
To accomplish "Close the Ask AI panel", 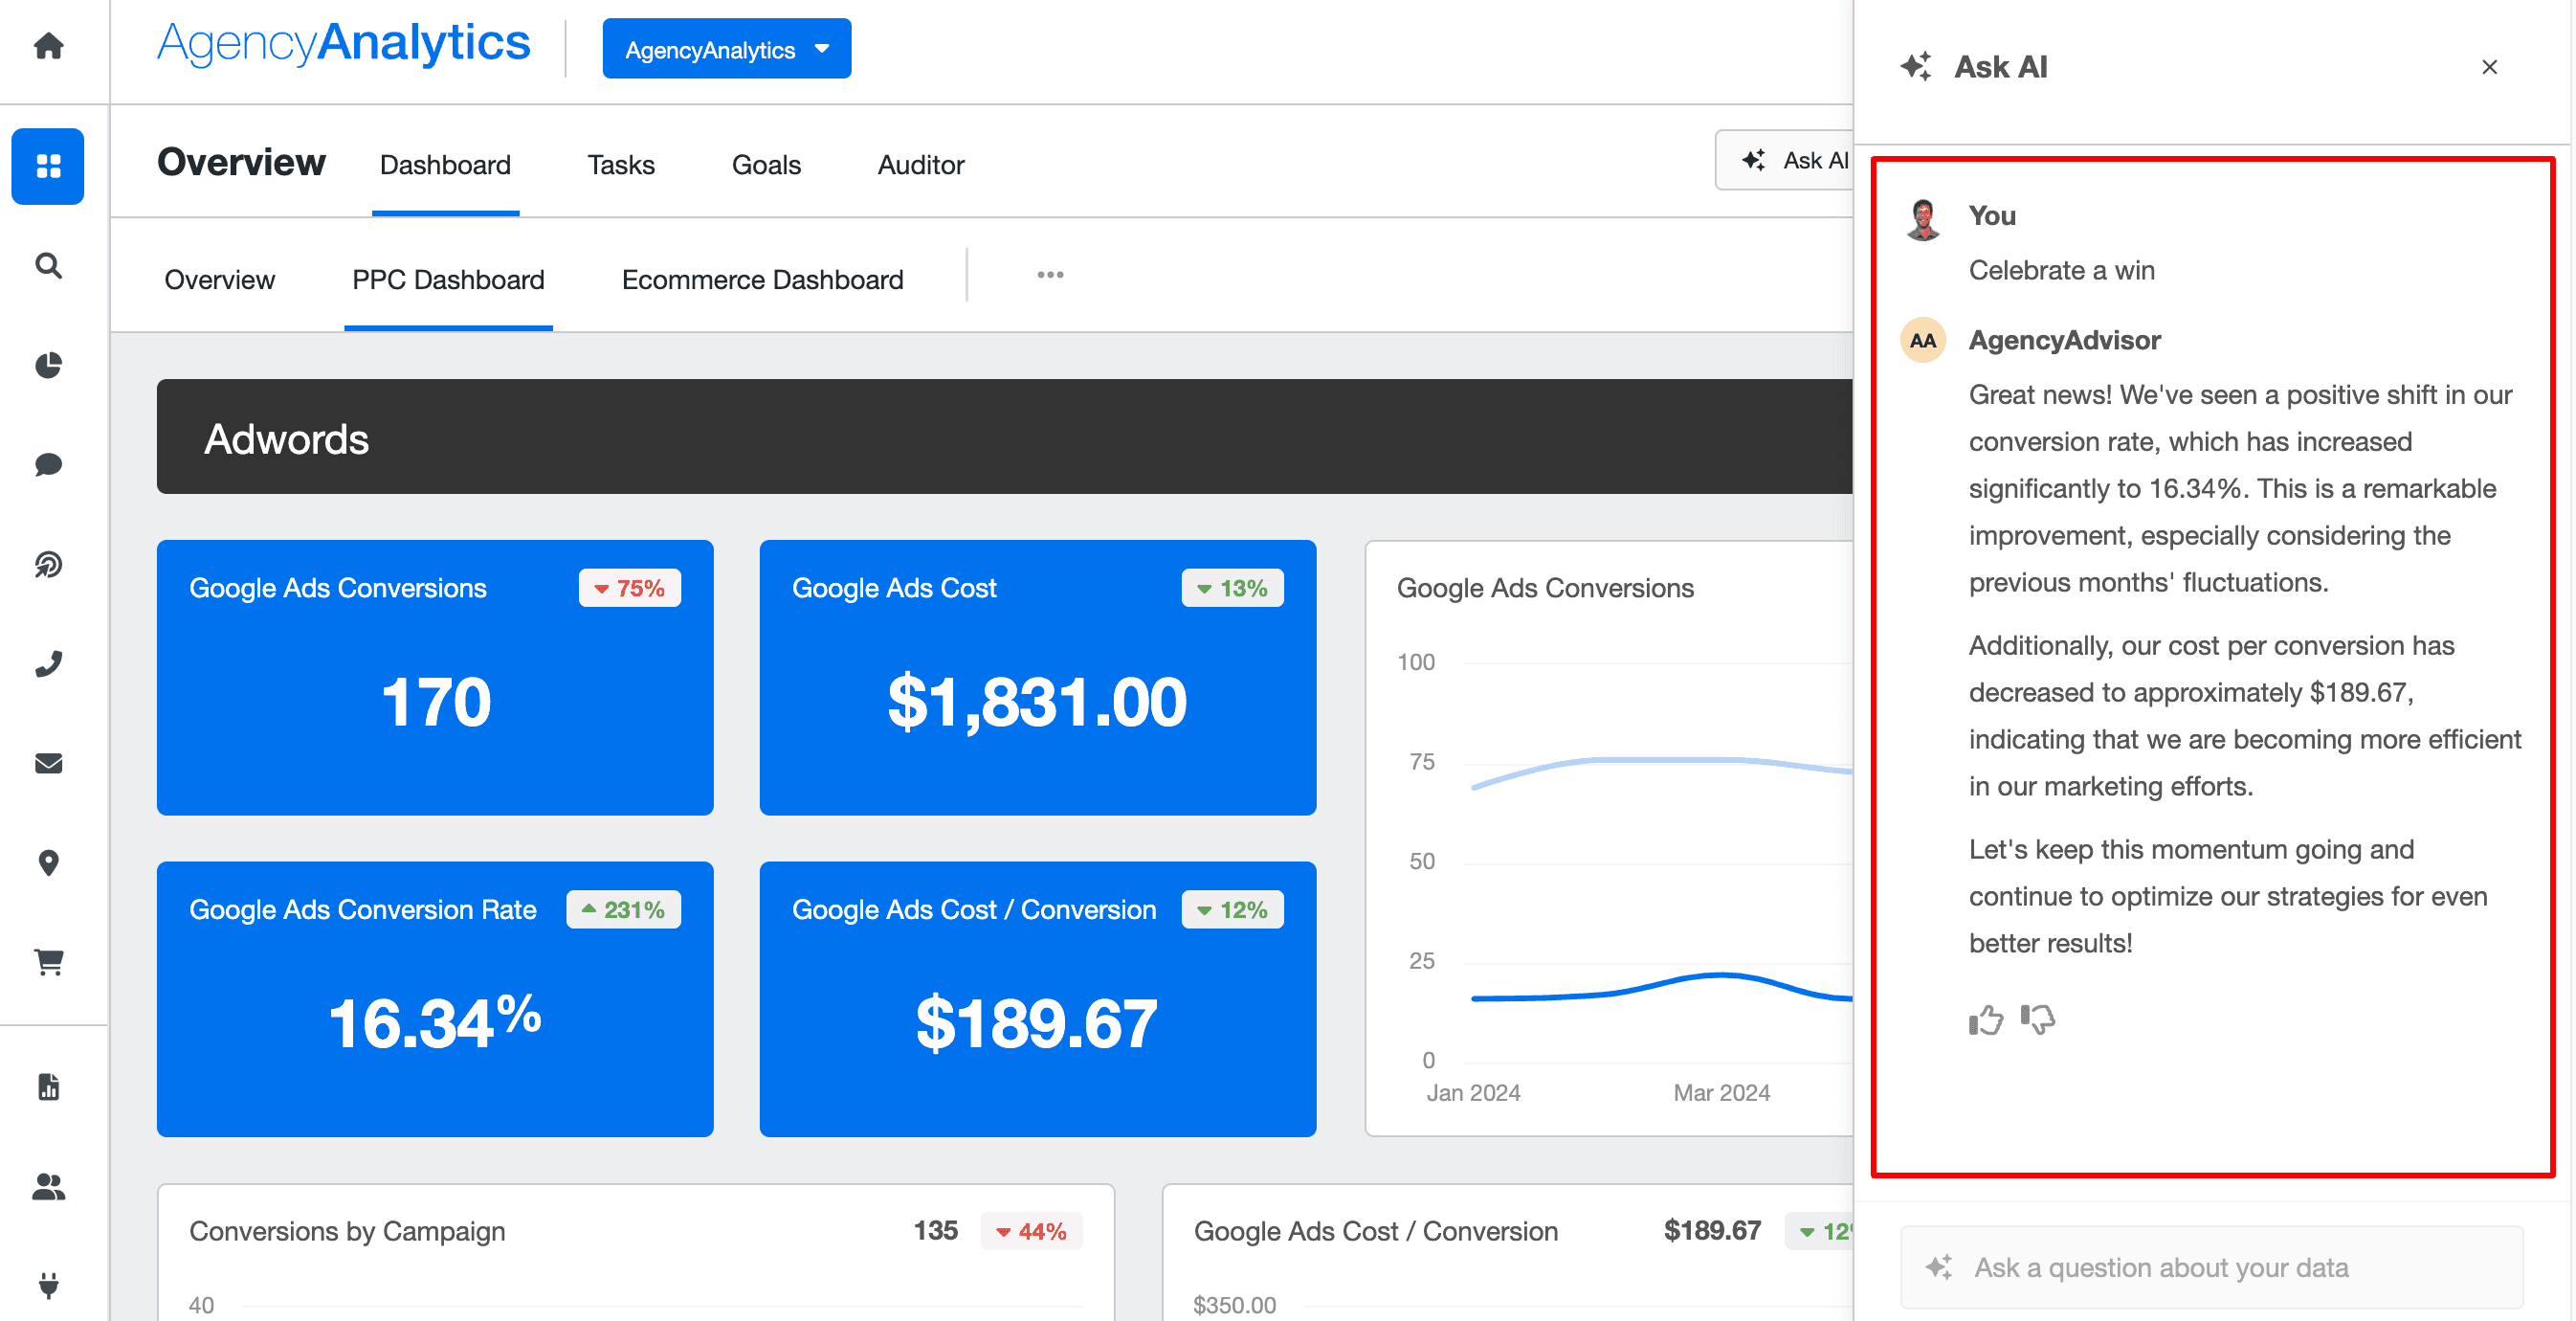I will click(2489, 67).
